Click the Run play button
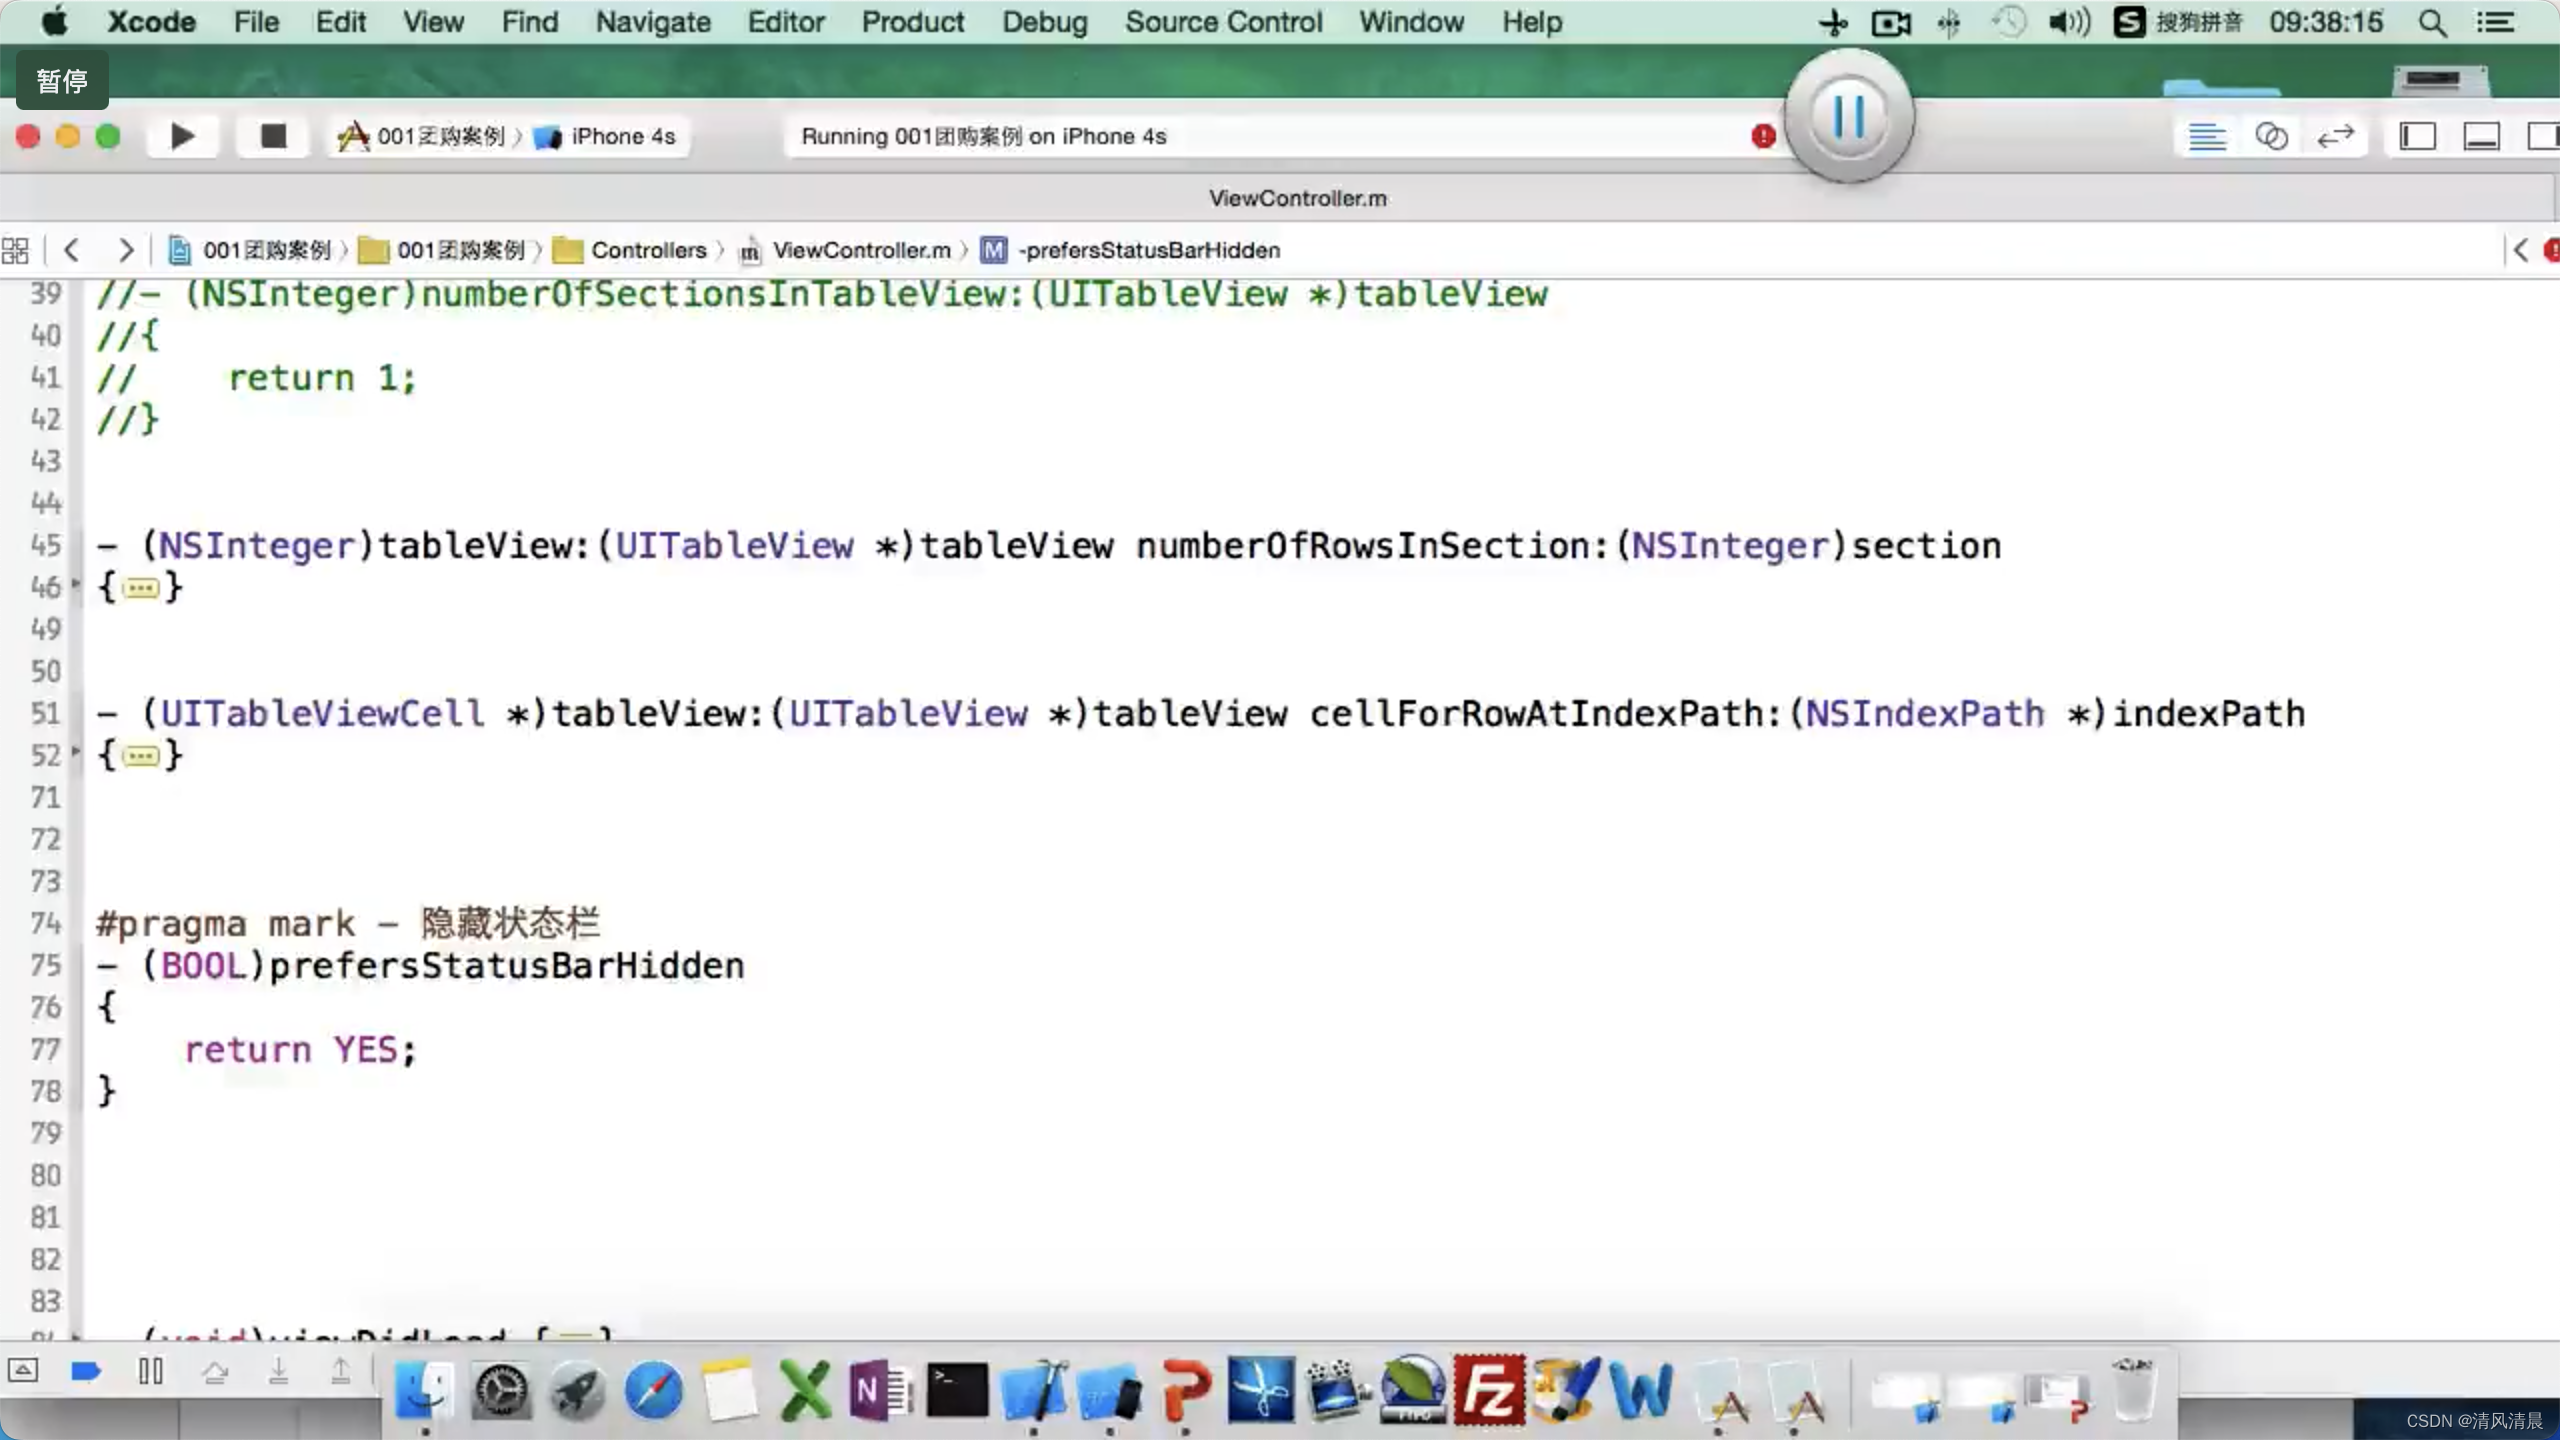The height and width of the screenshot is (1440, 2560). click(x=182, y=136)
